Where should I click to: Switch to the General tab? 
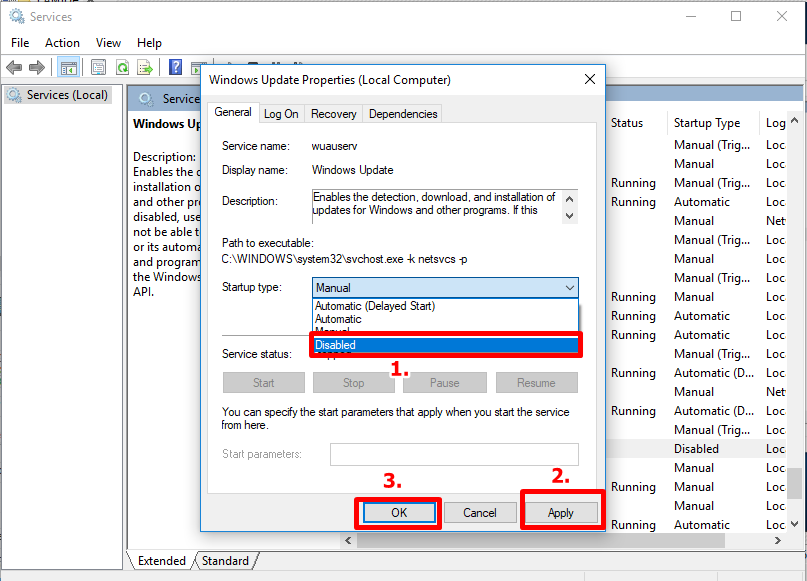(233, 112)
